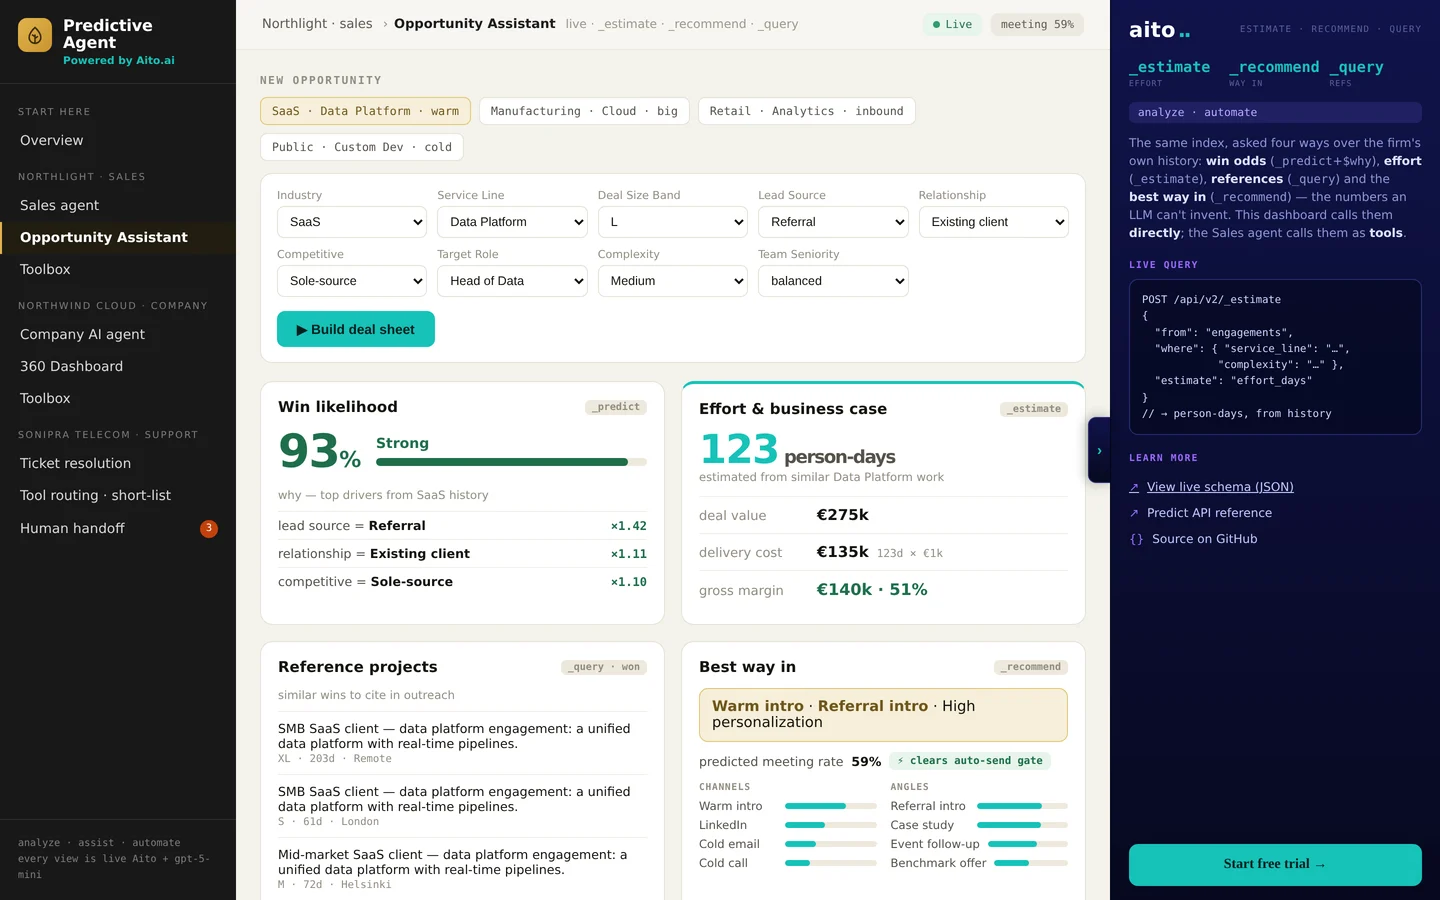The image size is (1440, 900).
Task: Click the POST /api/v2/_estimate code block
Action: [x=1275, y=357]
